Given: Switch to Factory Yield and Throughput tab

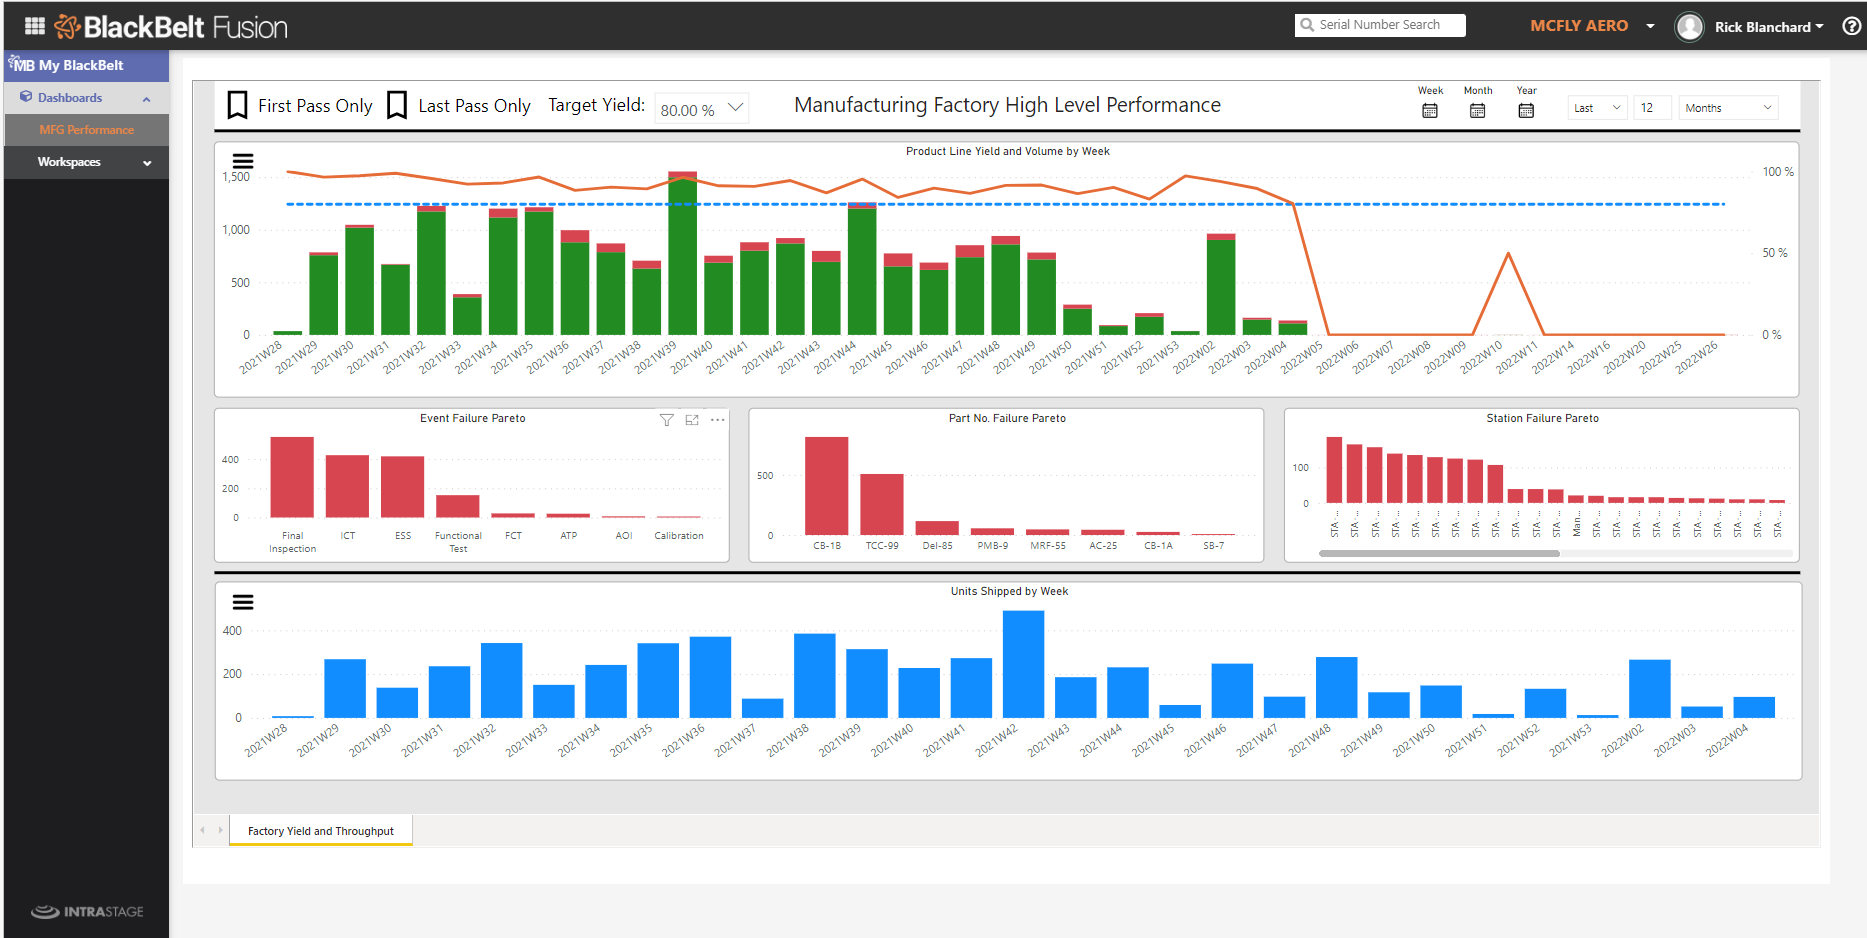Looking at the screenshot, I should tap(321, 831).
